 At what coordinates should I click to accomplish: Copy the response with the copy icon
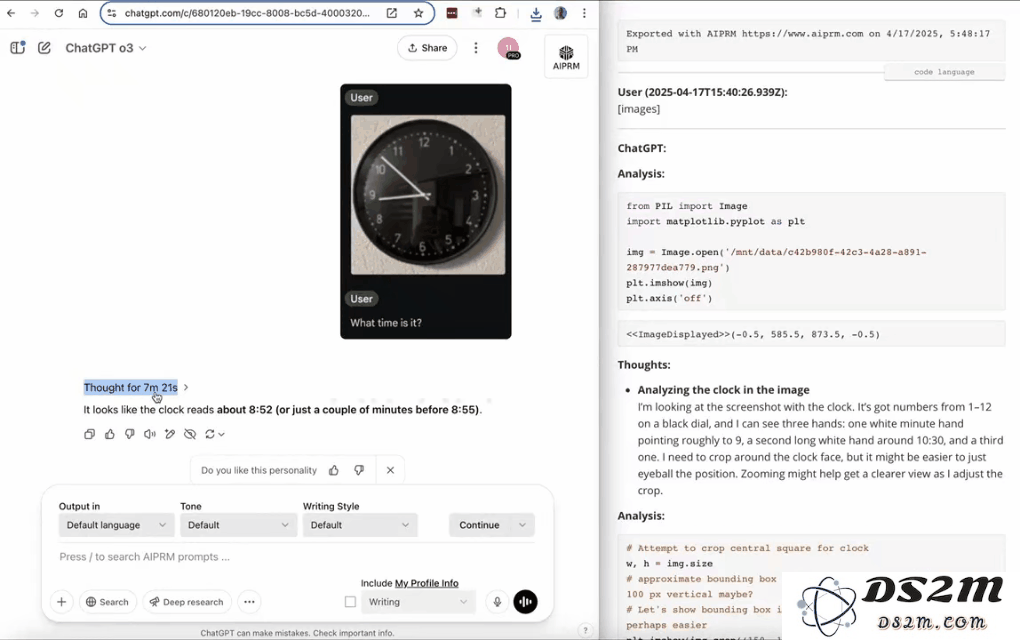point(90,434)
